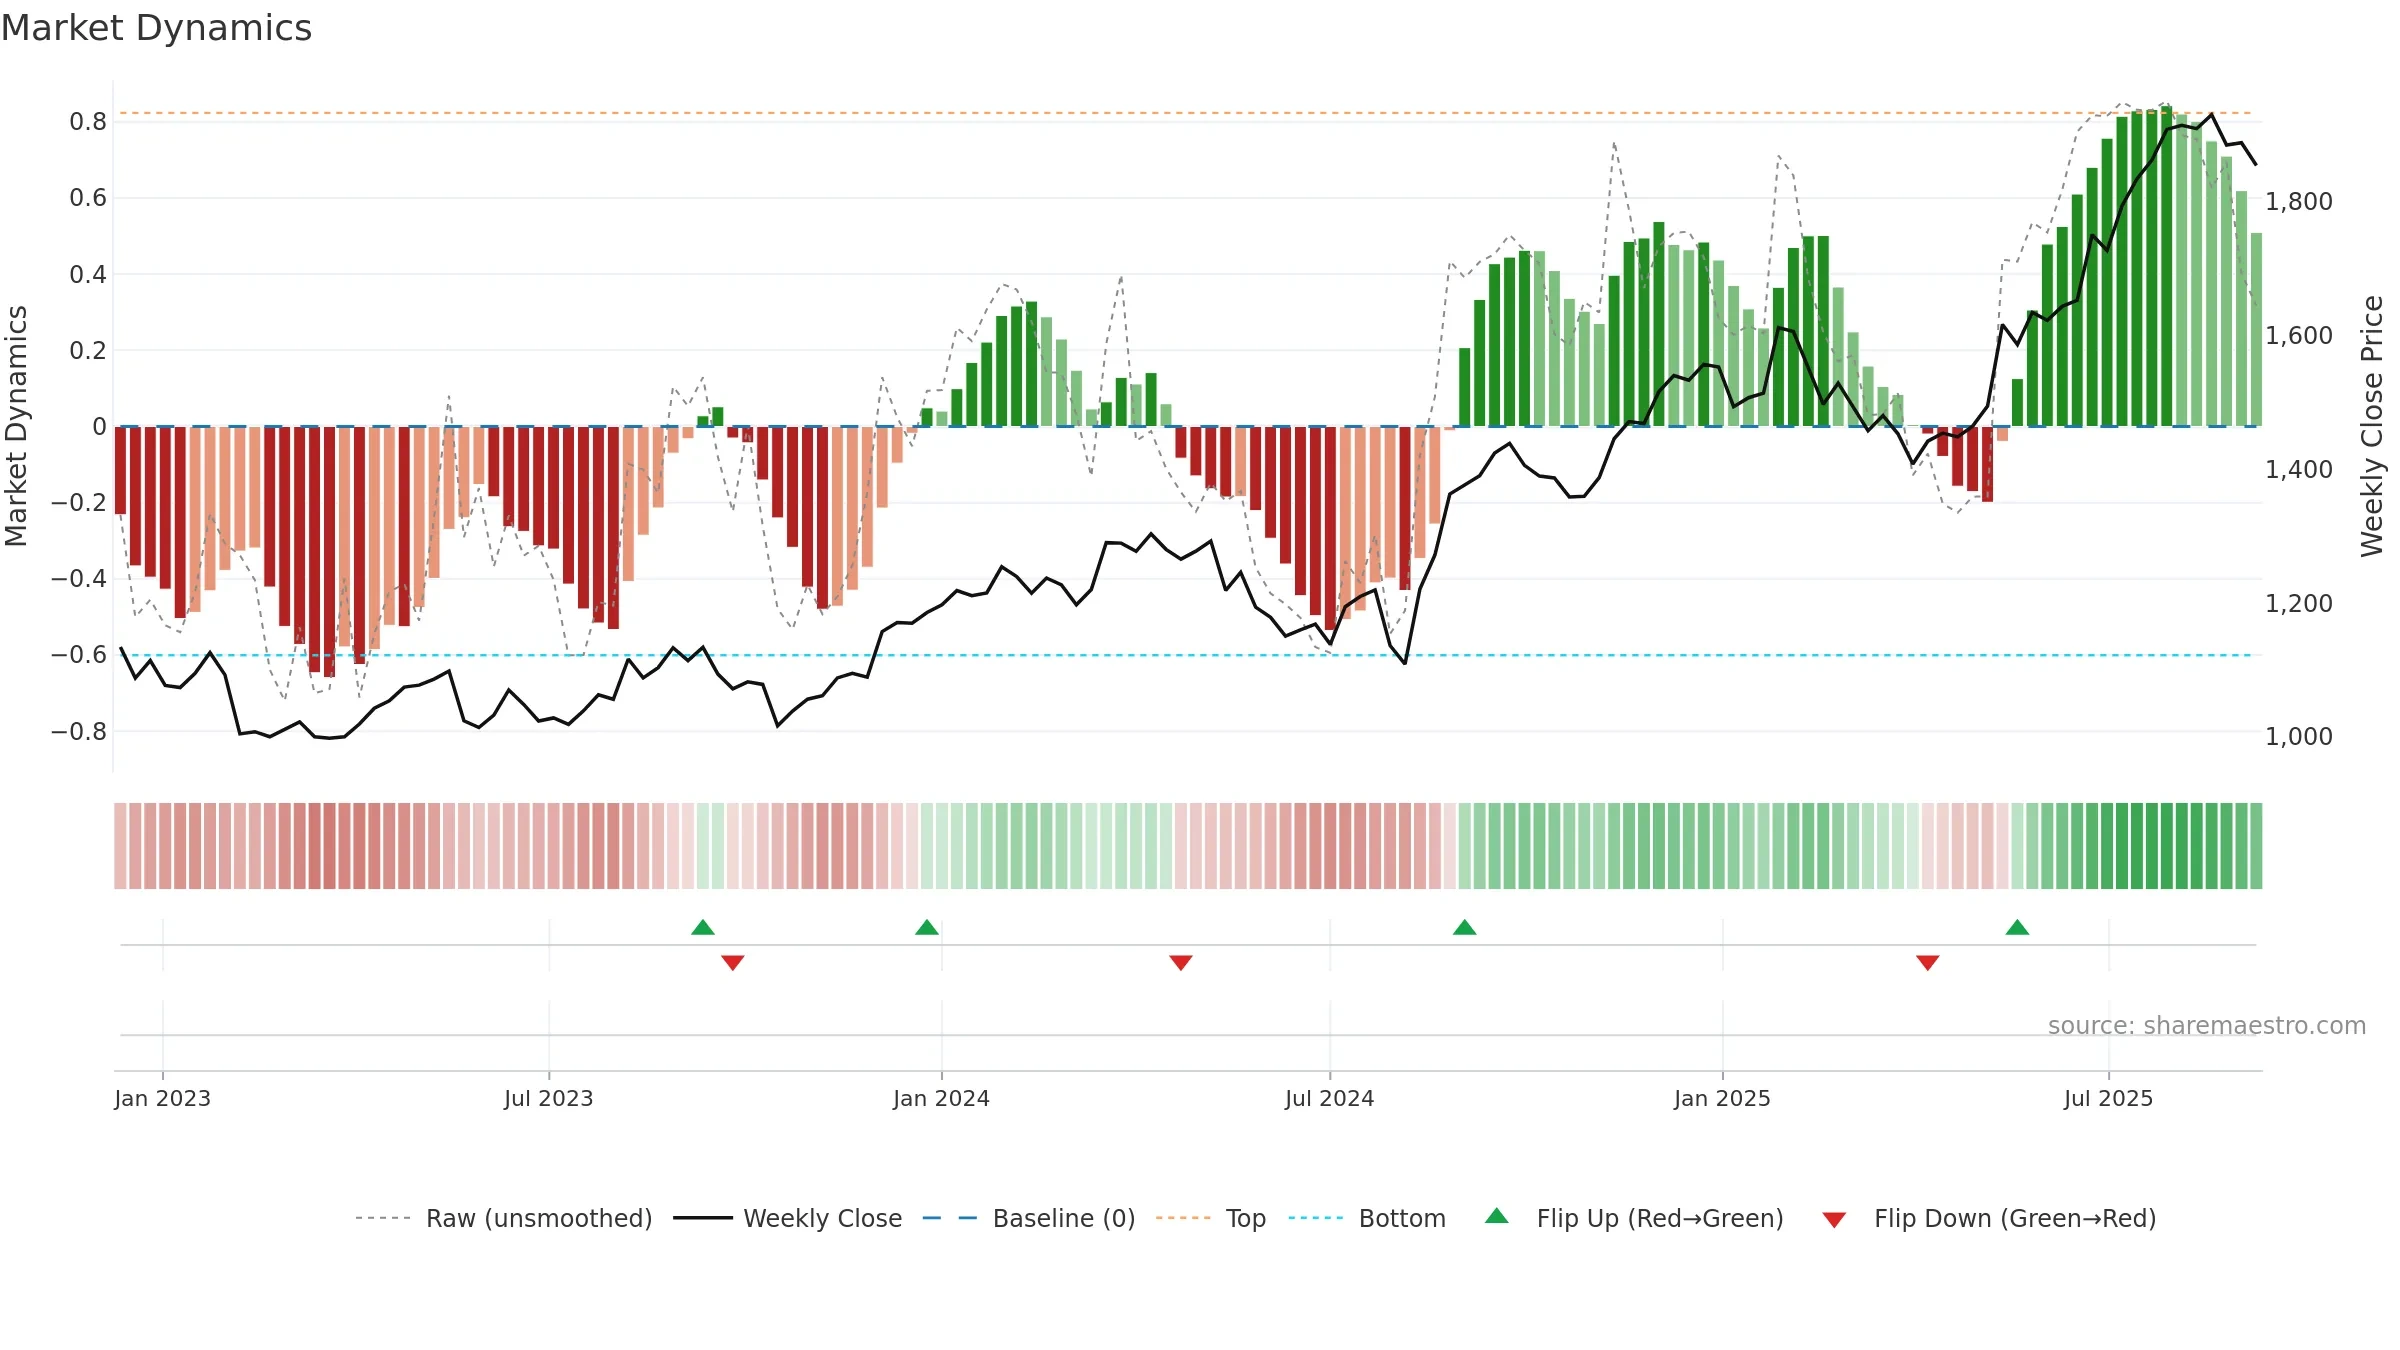Toggle the Baseline (0) legend entry
2400x1350 pixels.
[x=1028, y=1218]
